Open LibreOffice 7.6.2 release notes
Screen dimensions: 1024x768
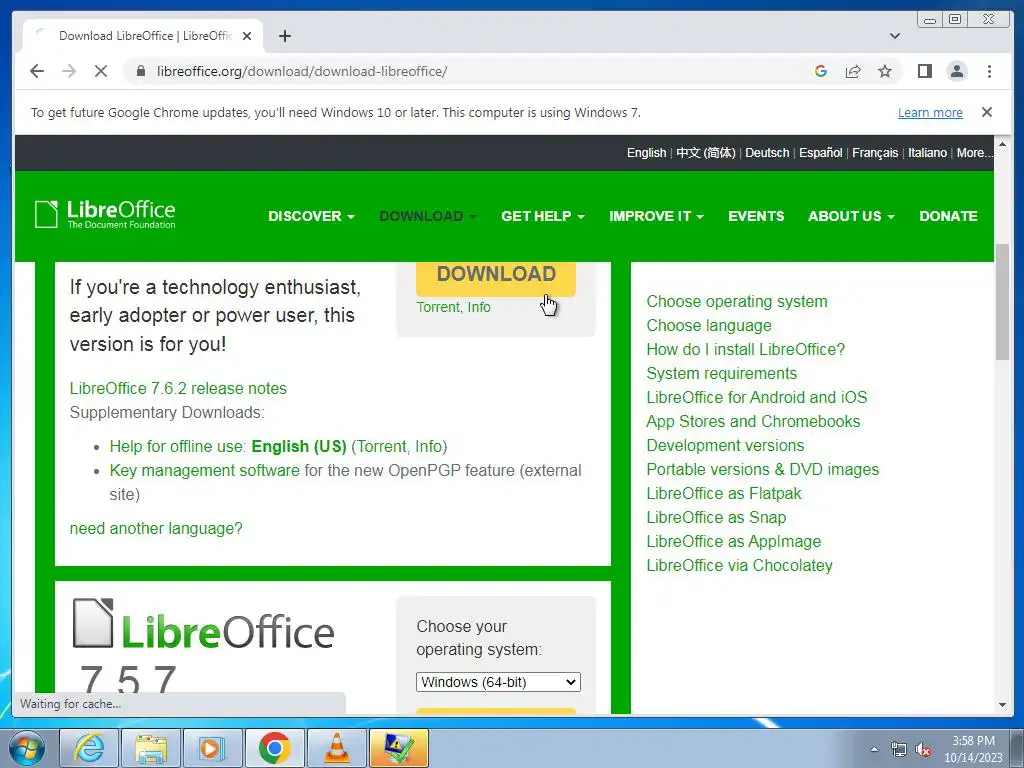[178, 389]
